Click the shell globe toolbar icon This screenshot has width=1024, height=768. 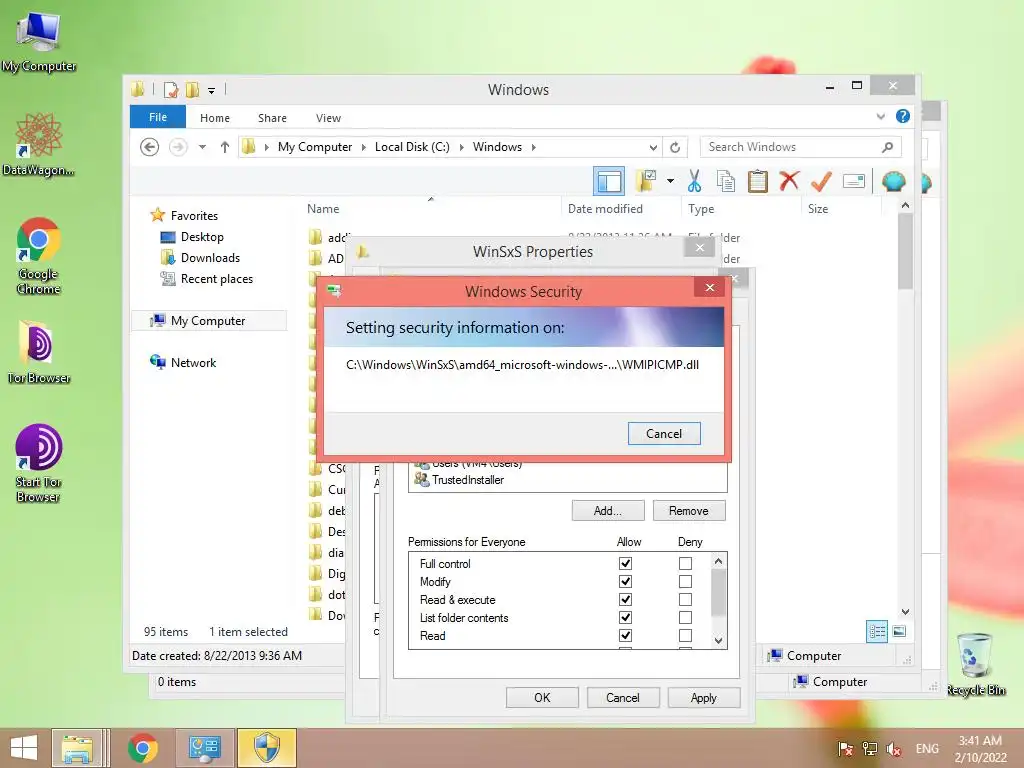[893, 181]
